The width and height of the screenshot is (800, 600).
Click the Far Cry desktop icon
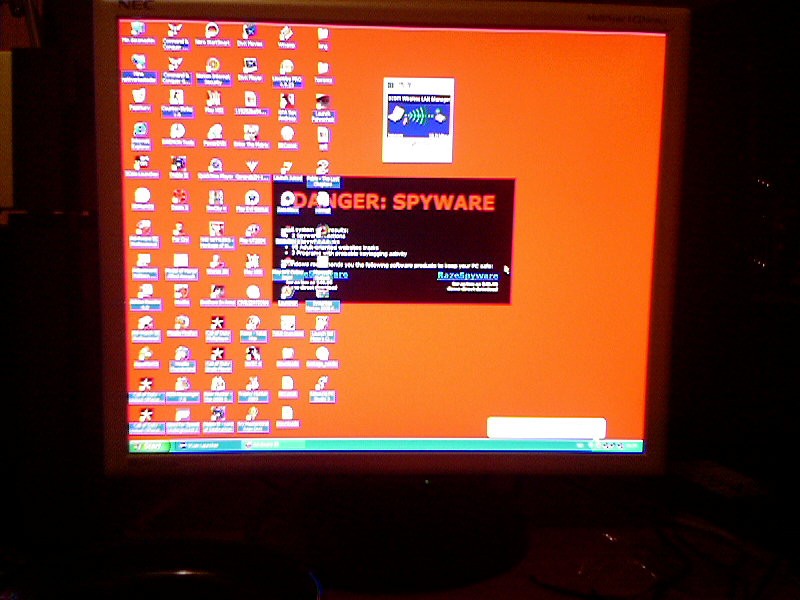(x=180, y=232)
